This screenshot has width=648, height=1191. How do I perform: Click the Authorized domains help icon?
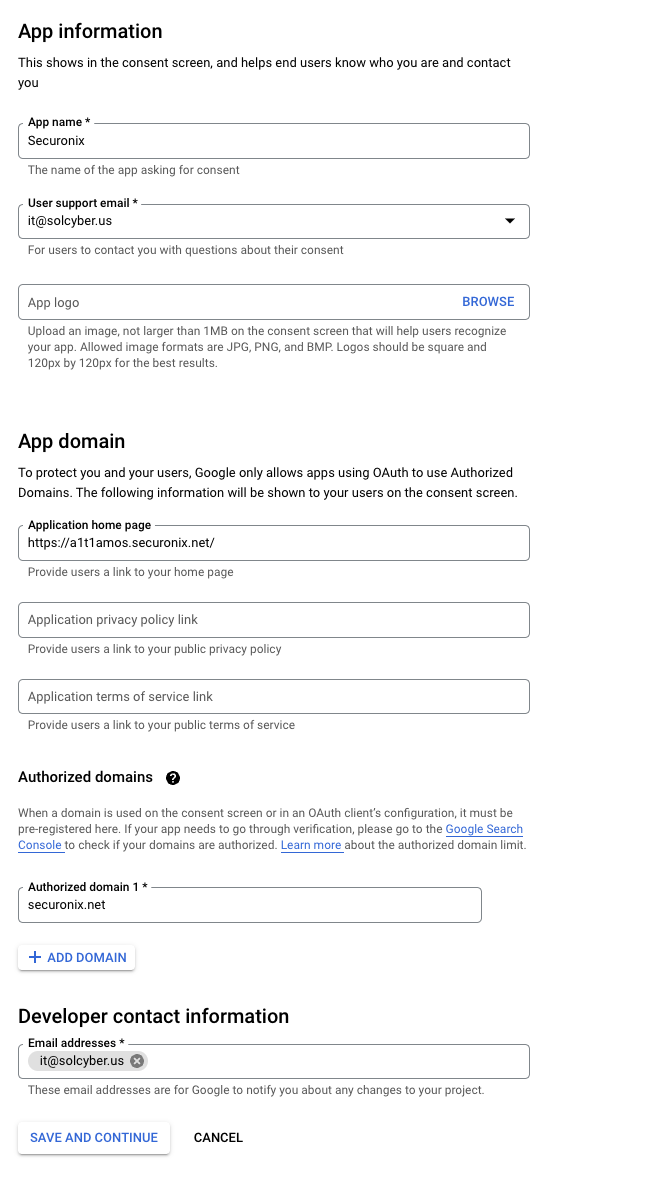(x=173, y=777)
